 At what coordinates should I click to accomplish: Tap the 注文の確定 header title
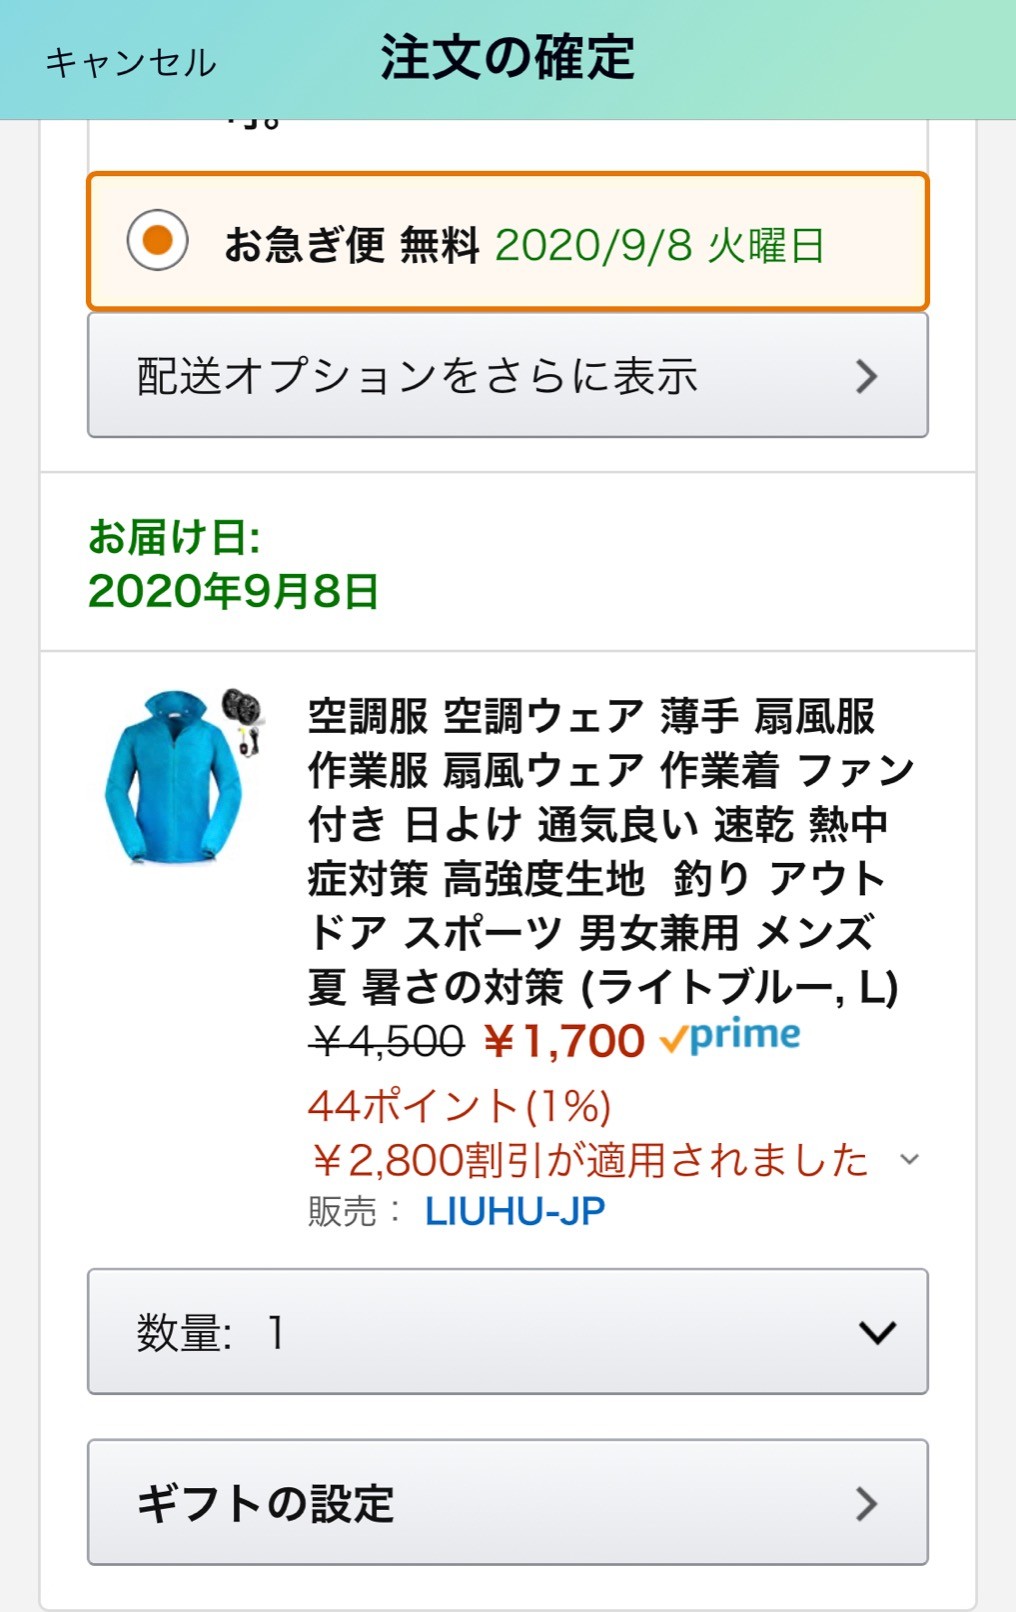point(507,57)
